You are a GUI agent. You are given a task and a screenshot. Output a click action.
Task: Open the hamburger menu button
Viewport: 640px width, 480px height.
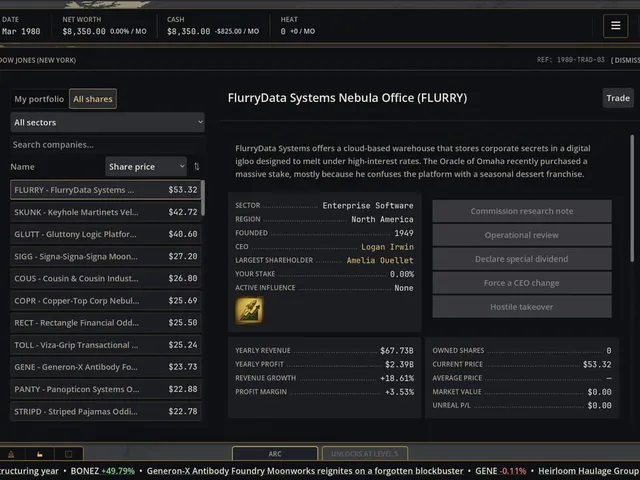[616, 25]
